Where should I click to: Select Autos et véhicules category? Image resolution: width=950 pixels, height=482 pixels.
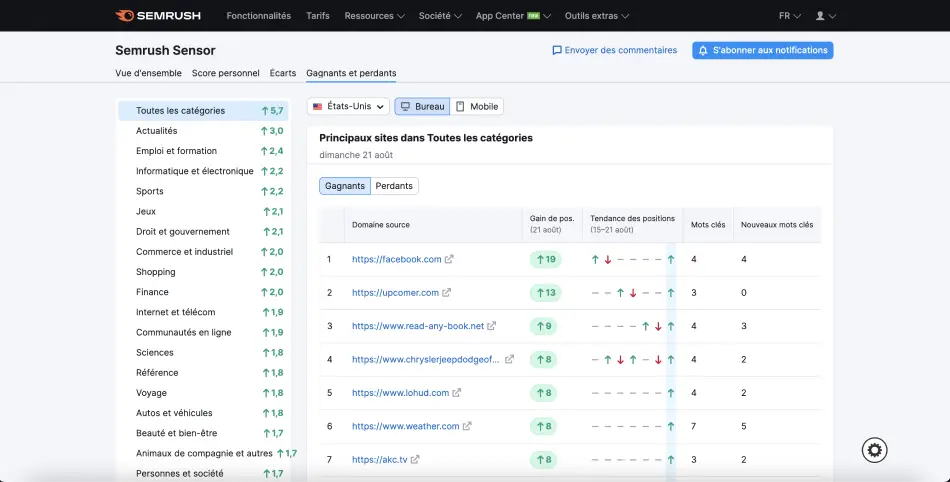(203, 413)
